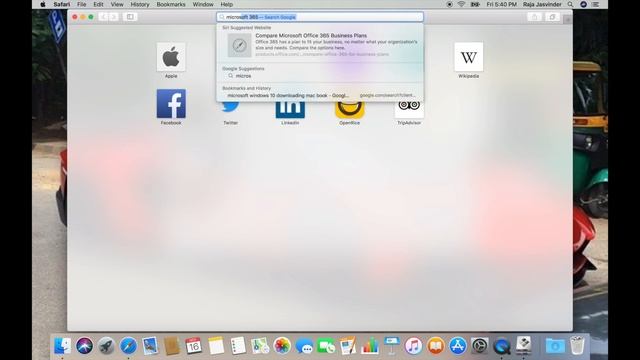Image resolution: width=640 pixels, height=360 pixels.
Task: Open Spotlight search magnifier
Action: click(x=571, y=4)
